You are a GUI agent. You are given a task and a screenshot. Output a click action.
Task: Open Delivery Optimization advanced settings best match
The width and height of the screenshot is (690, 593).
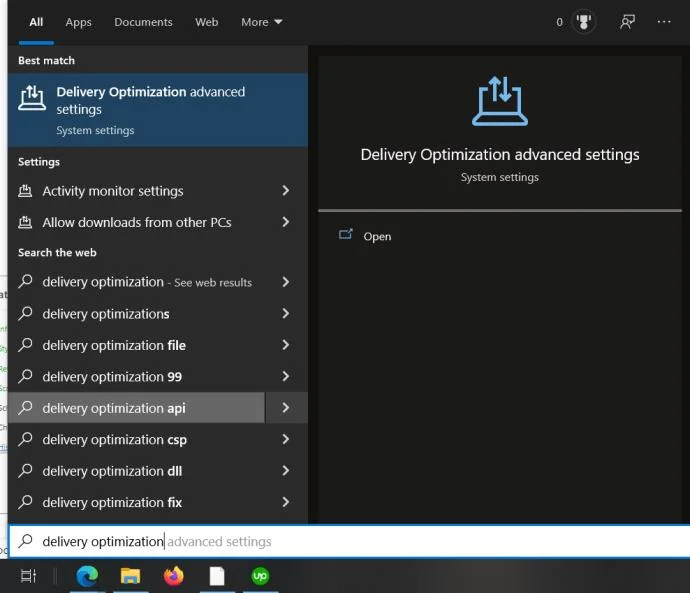point(158,110)
